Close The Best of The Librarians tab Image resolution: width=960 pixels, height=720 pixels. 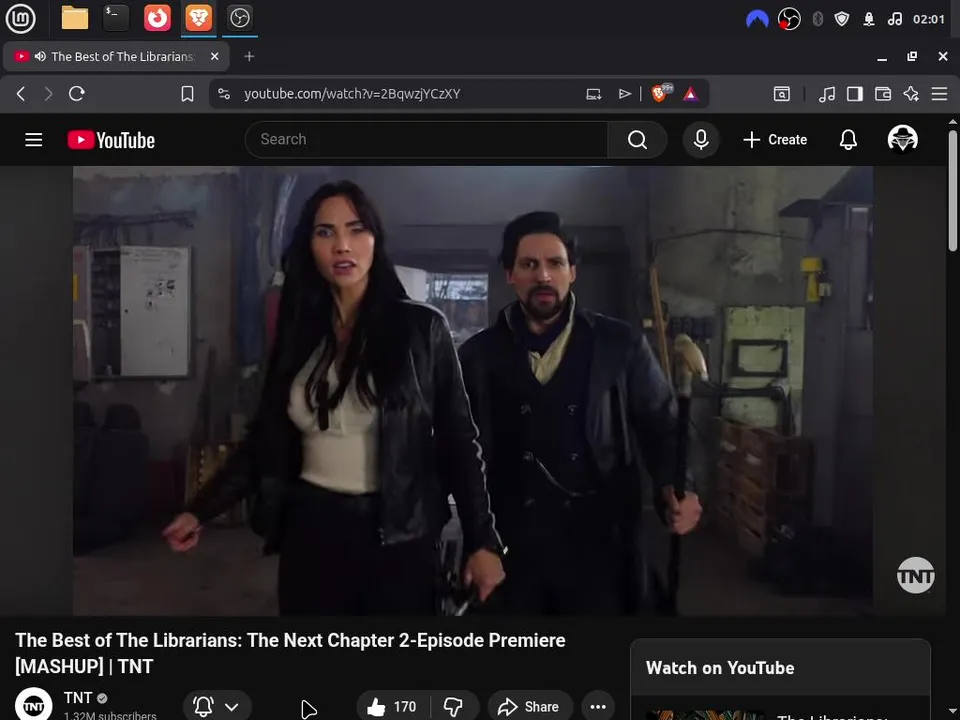pos(214,56)
